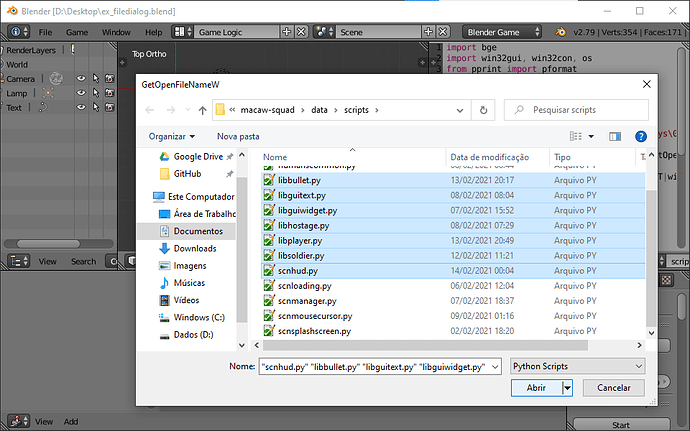
Task: Open Abrir button split dropdown arrow
Action: click(567, 388)
